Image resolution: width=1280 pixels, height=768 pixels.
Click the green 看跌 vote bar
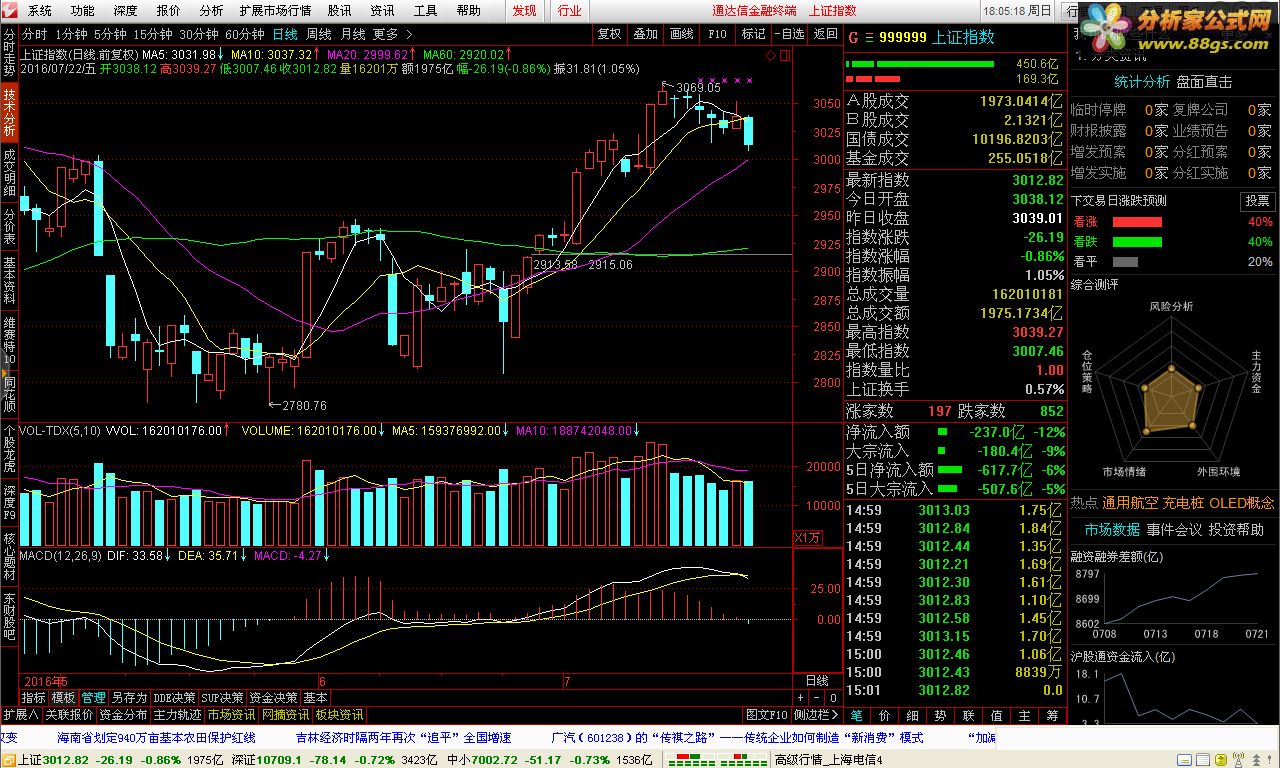pyautogui.click(x=1137, y=242)
